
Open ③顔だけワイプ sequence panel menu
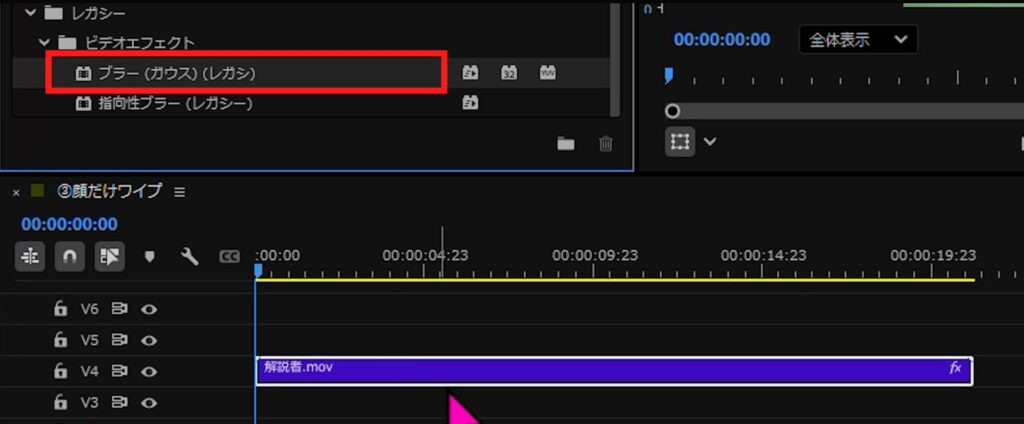(x=180, y=192)
